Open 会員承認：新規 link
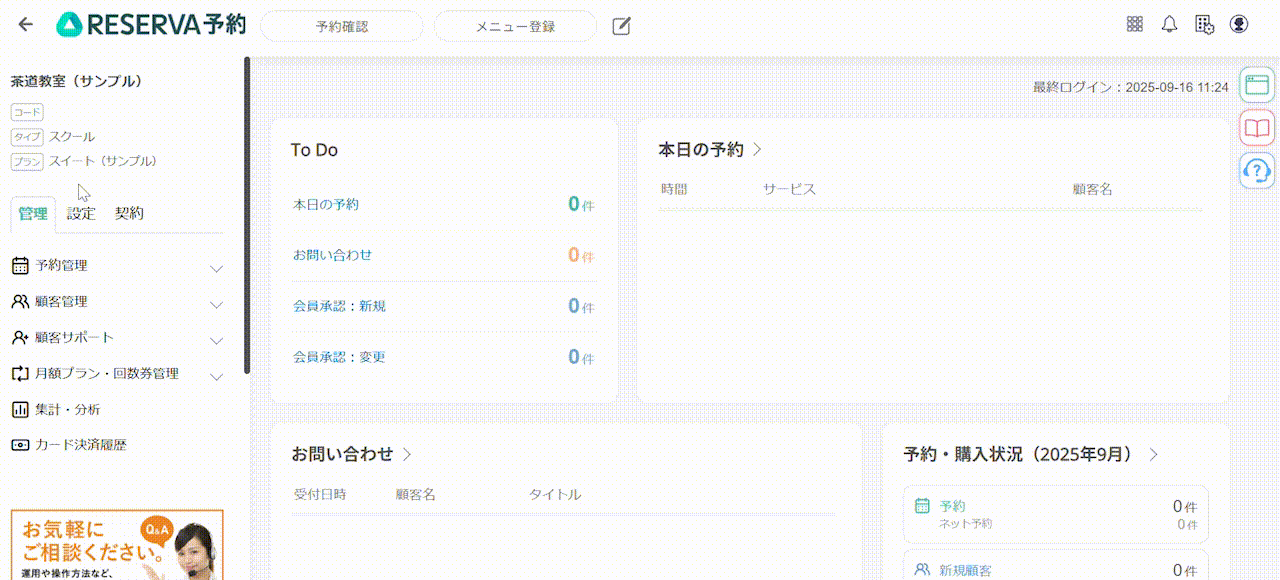This screenshot has width=1280, height=580. (x=339, y=306)
